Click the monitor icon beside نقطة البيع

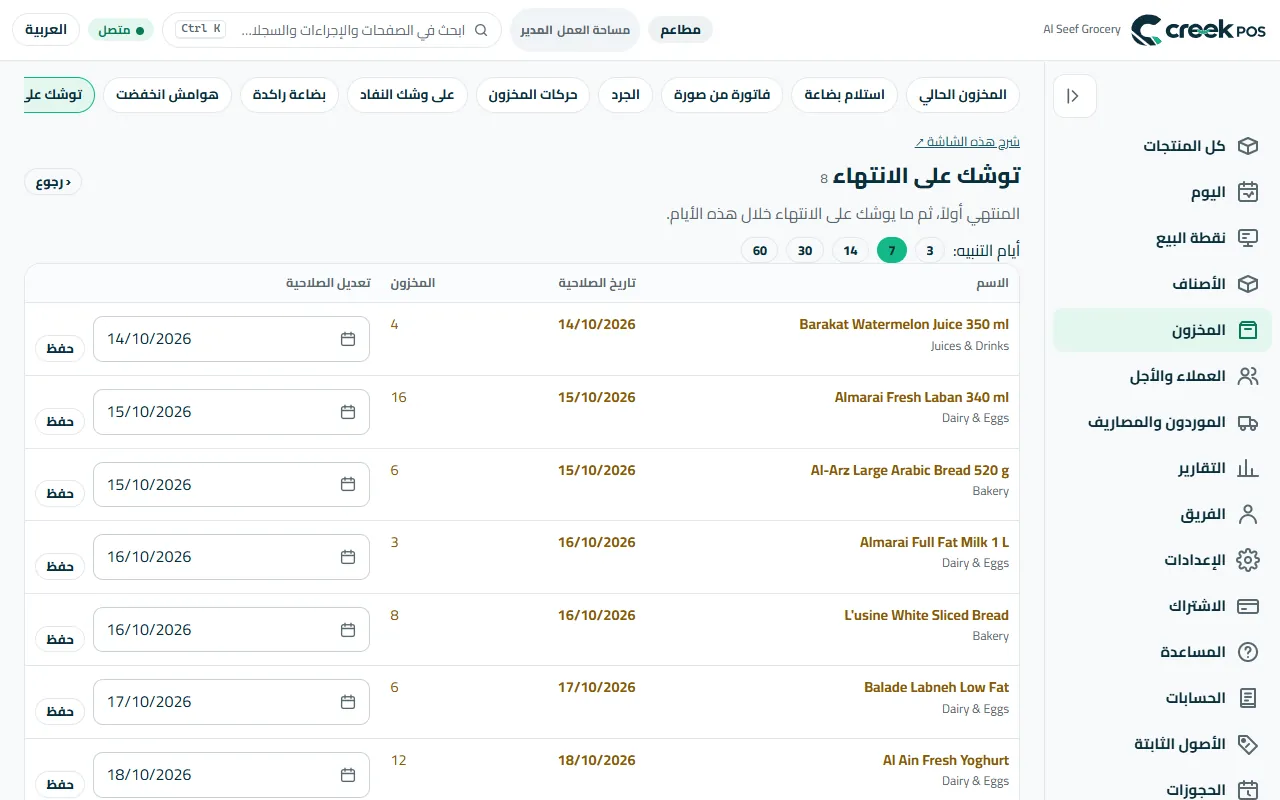click(x=1247, y=238)
